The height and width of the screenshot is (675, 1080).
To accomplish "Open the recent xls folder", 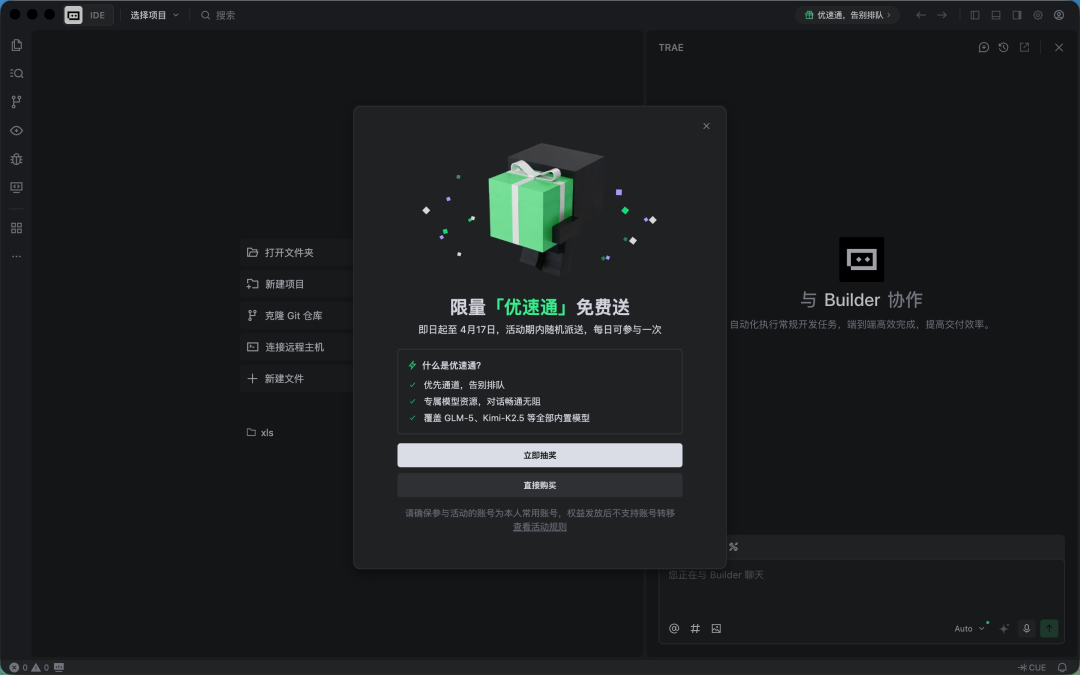I will 260,433.
